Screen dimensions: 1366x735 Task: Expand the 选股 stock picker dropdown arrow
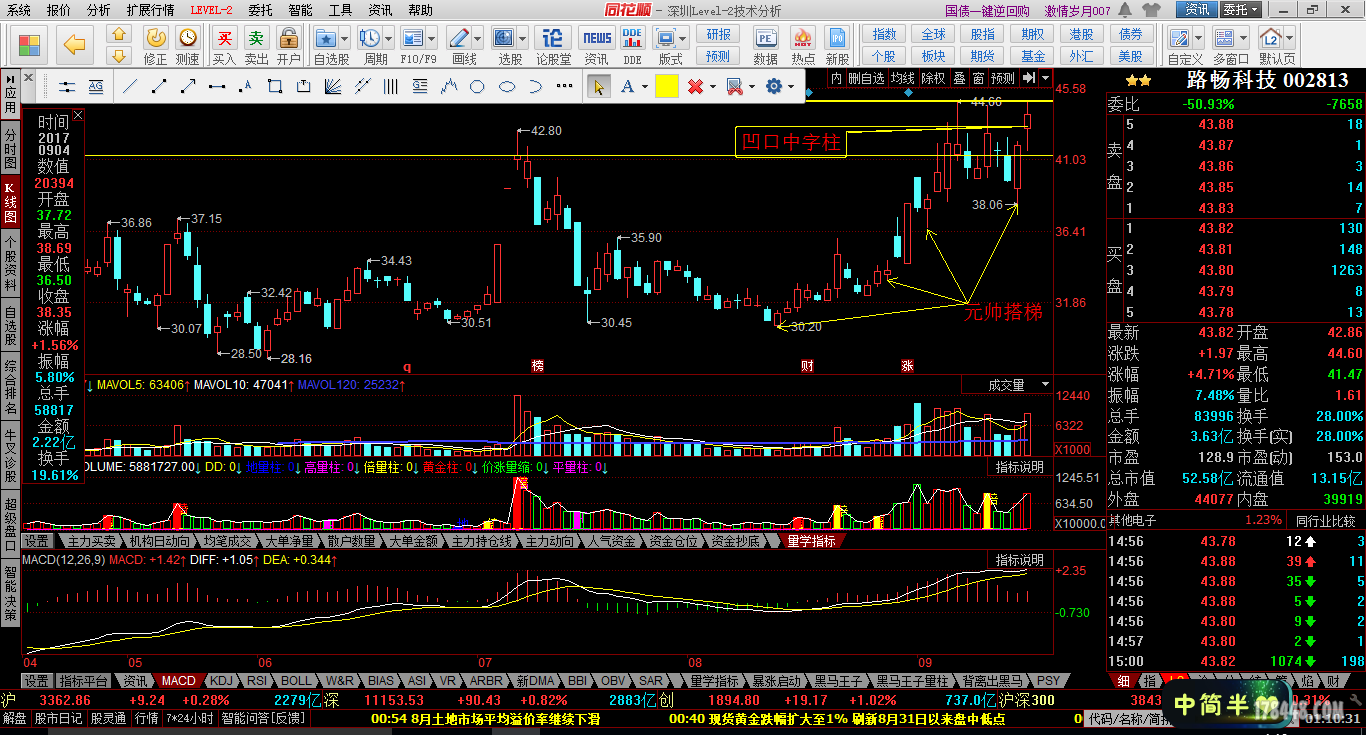(x=520, y=39)
